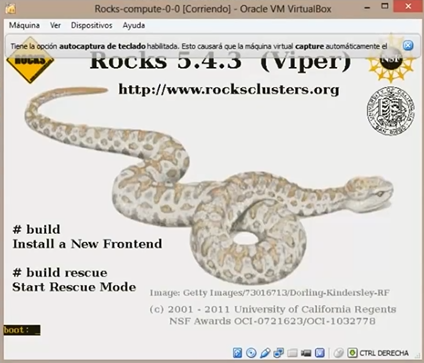Open the USB devices status icon
Screen dimensions: 424x363
coord(265,353)
